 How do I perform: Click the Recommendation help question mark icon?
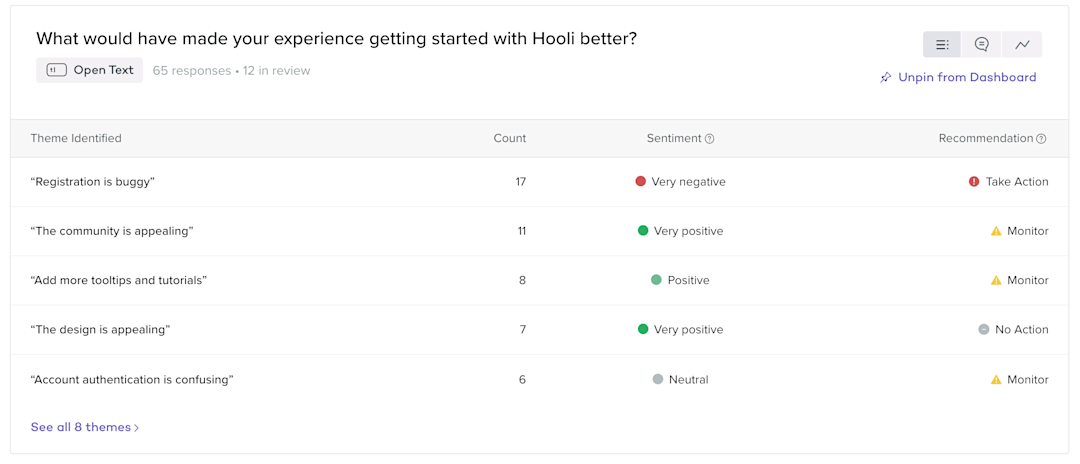point(1041,139)
